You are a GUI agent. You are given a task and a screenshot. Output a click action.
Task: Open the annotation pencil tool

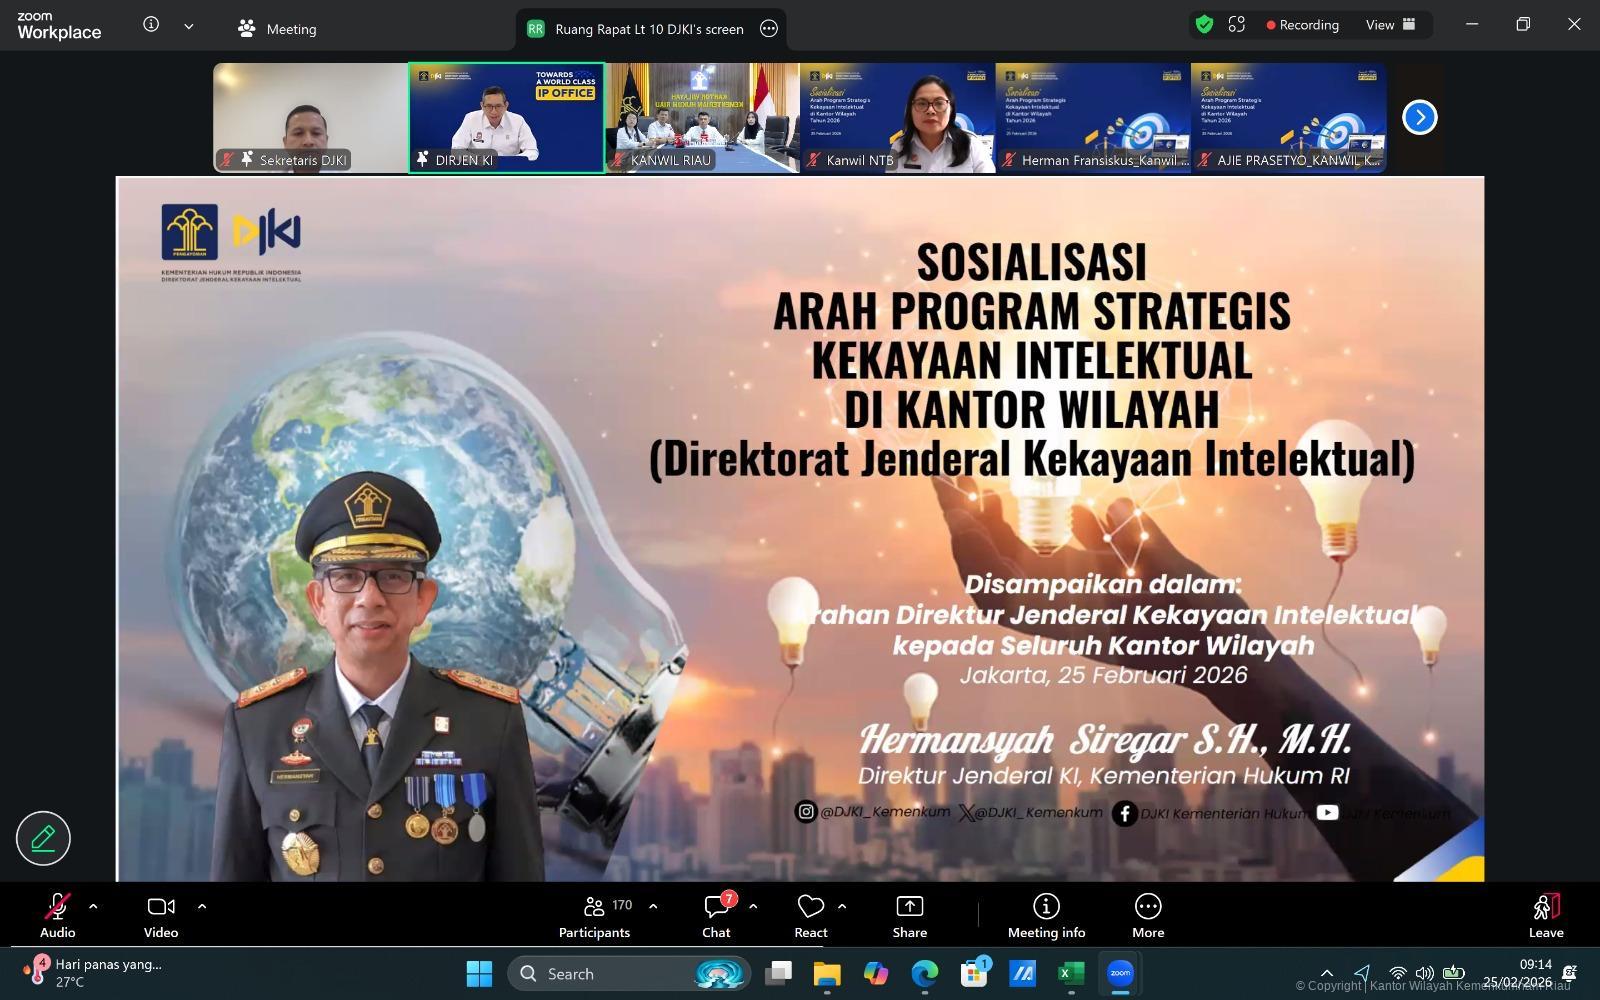(x=42, y=838)
